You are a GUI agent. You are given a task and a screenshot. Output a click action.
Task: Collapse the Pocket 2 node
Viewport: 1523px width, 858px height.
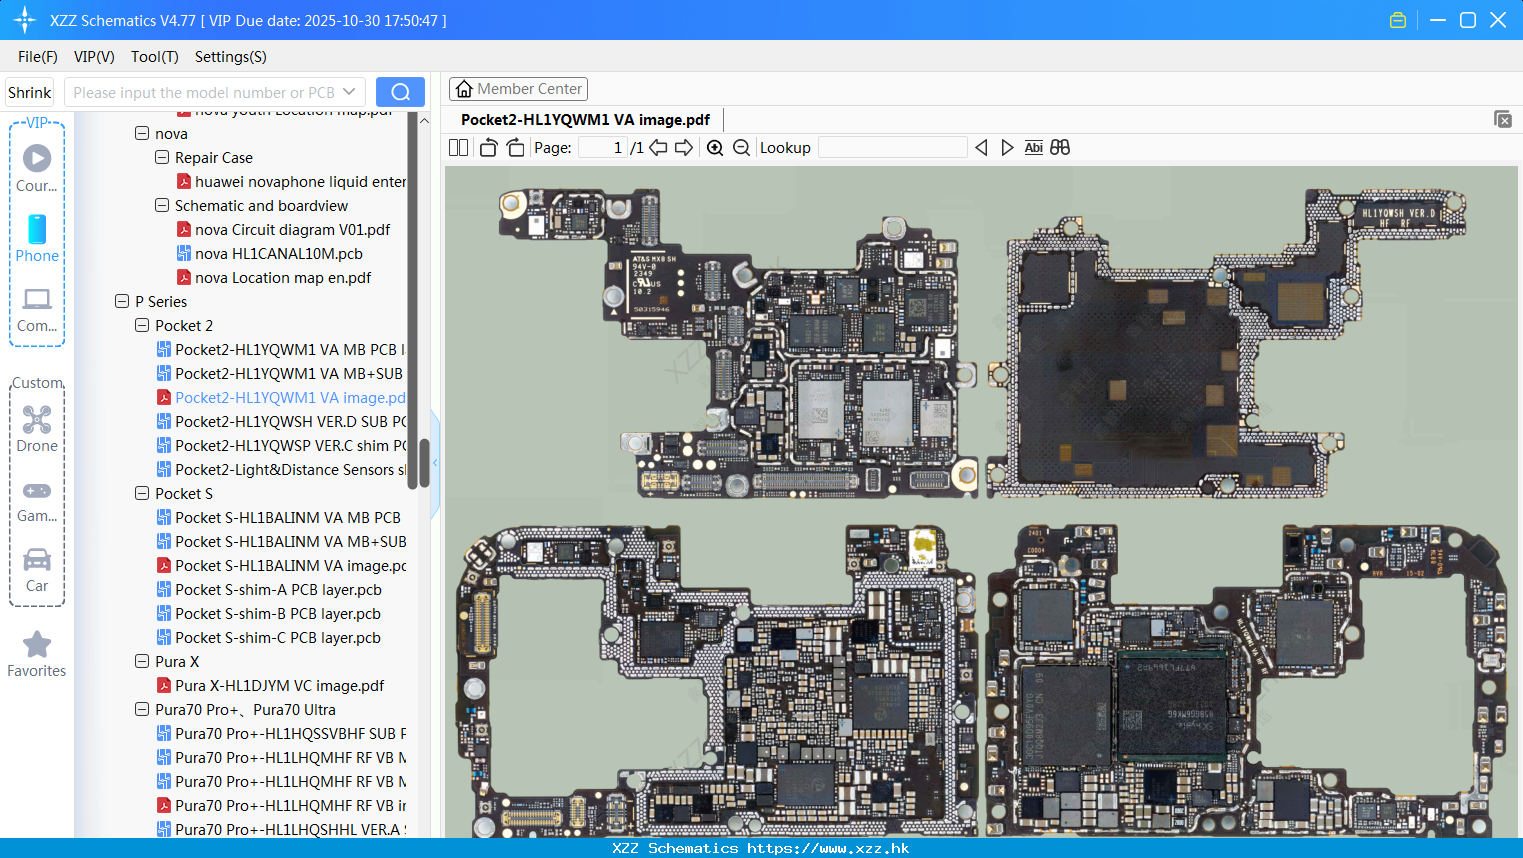pyautogui.click(x=142, y=325)
